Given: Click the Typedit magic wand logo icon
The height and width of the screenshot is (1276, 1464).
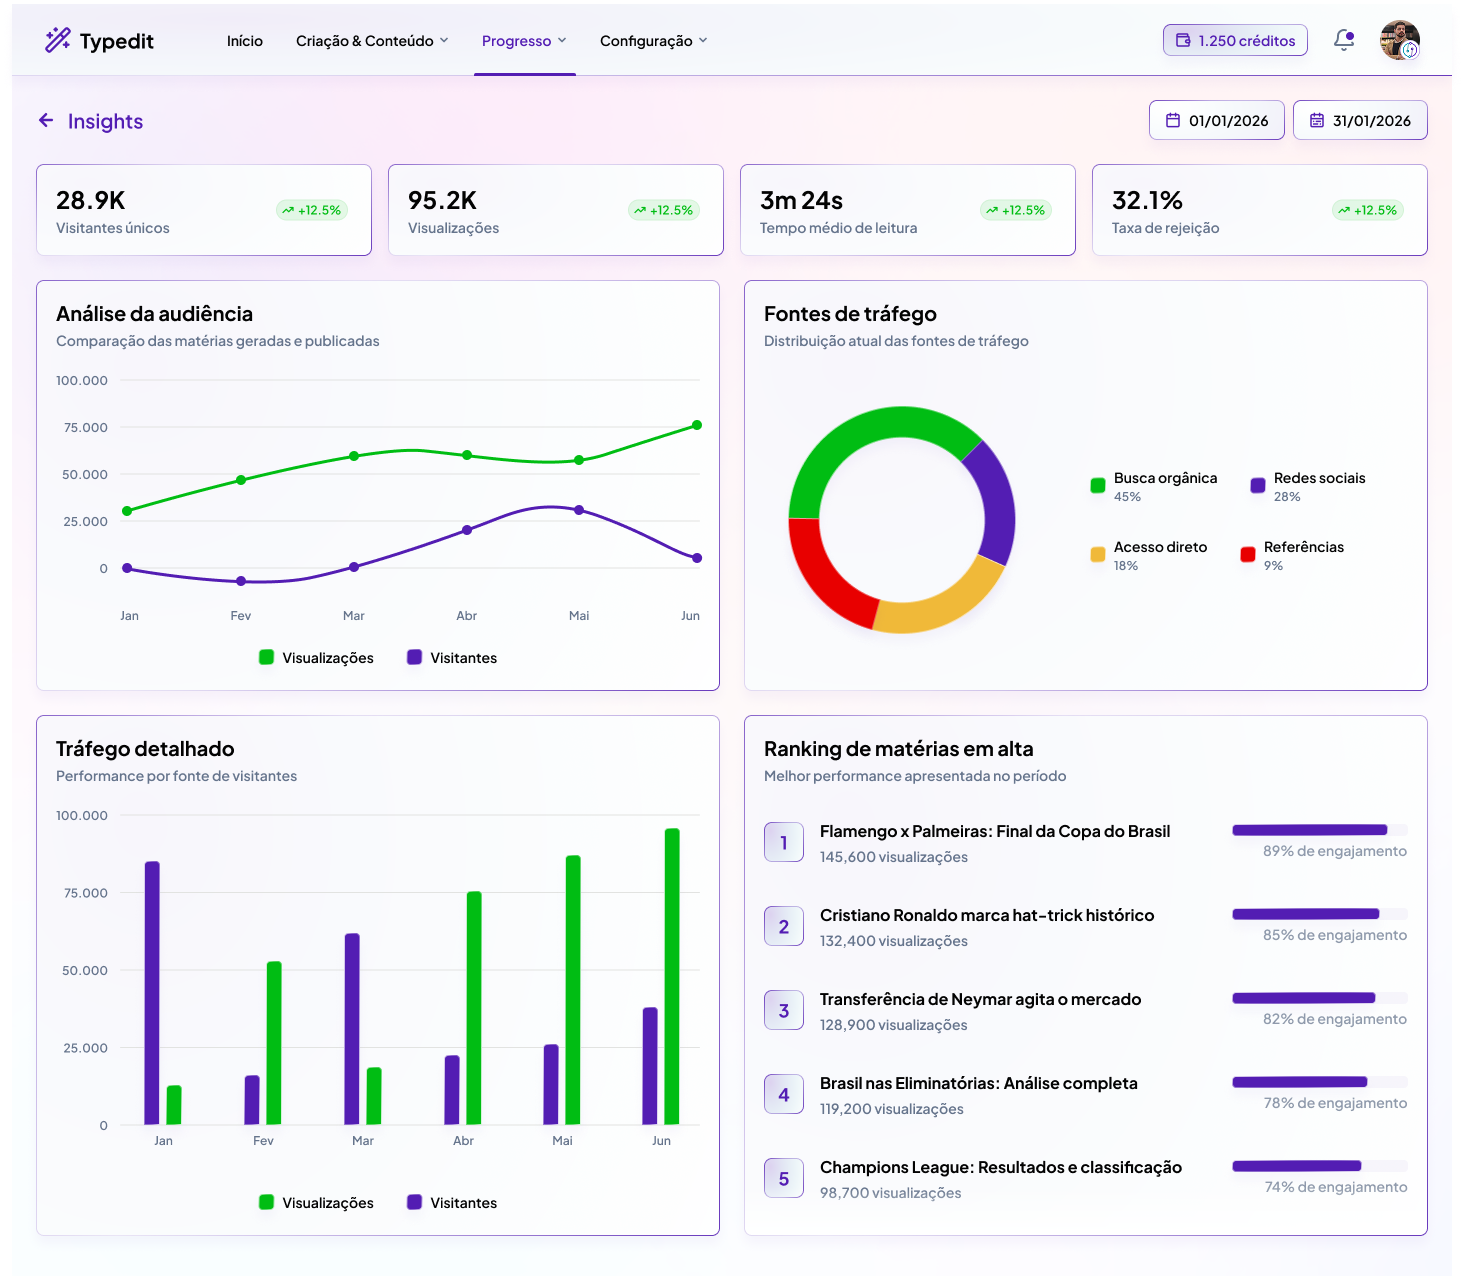Looking at the screenshot, I should [x=58, y=40].
